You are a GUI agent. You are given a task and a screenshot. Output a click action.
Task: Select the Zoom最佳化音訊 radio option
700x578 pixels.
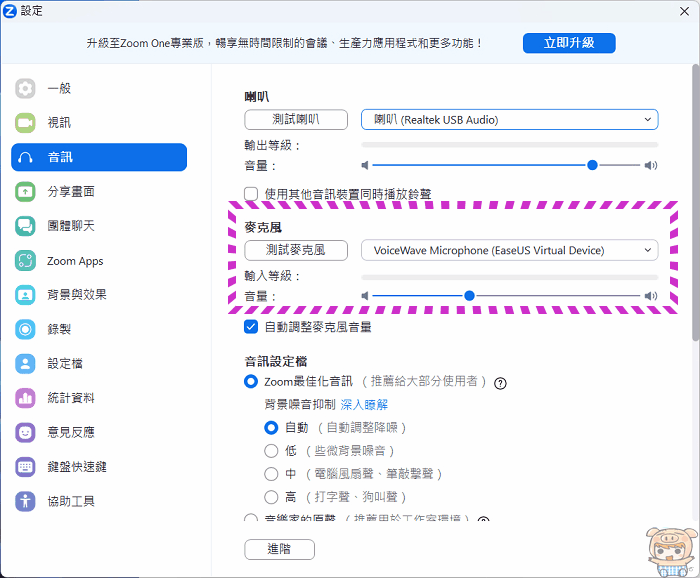251,382
